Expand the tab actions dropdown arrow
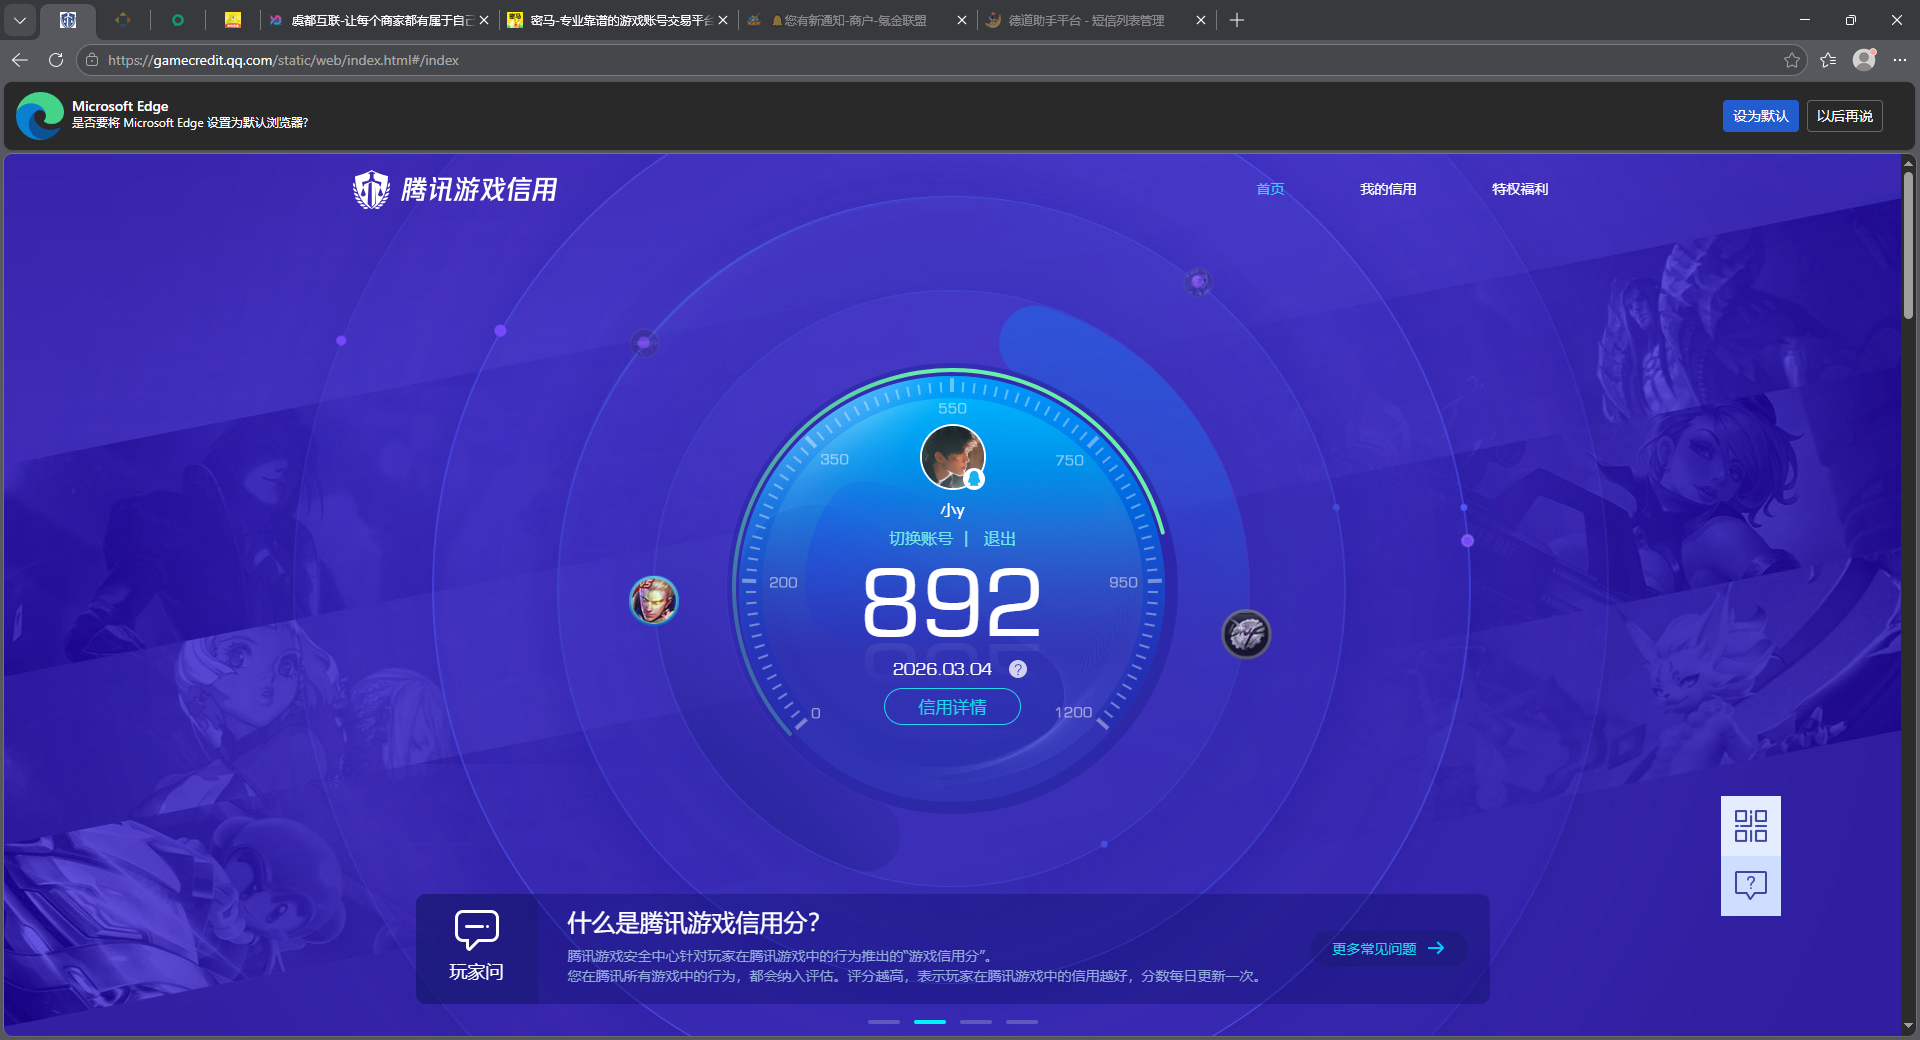 (20, 20)
